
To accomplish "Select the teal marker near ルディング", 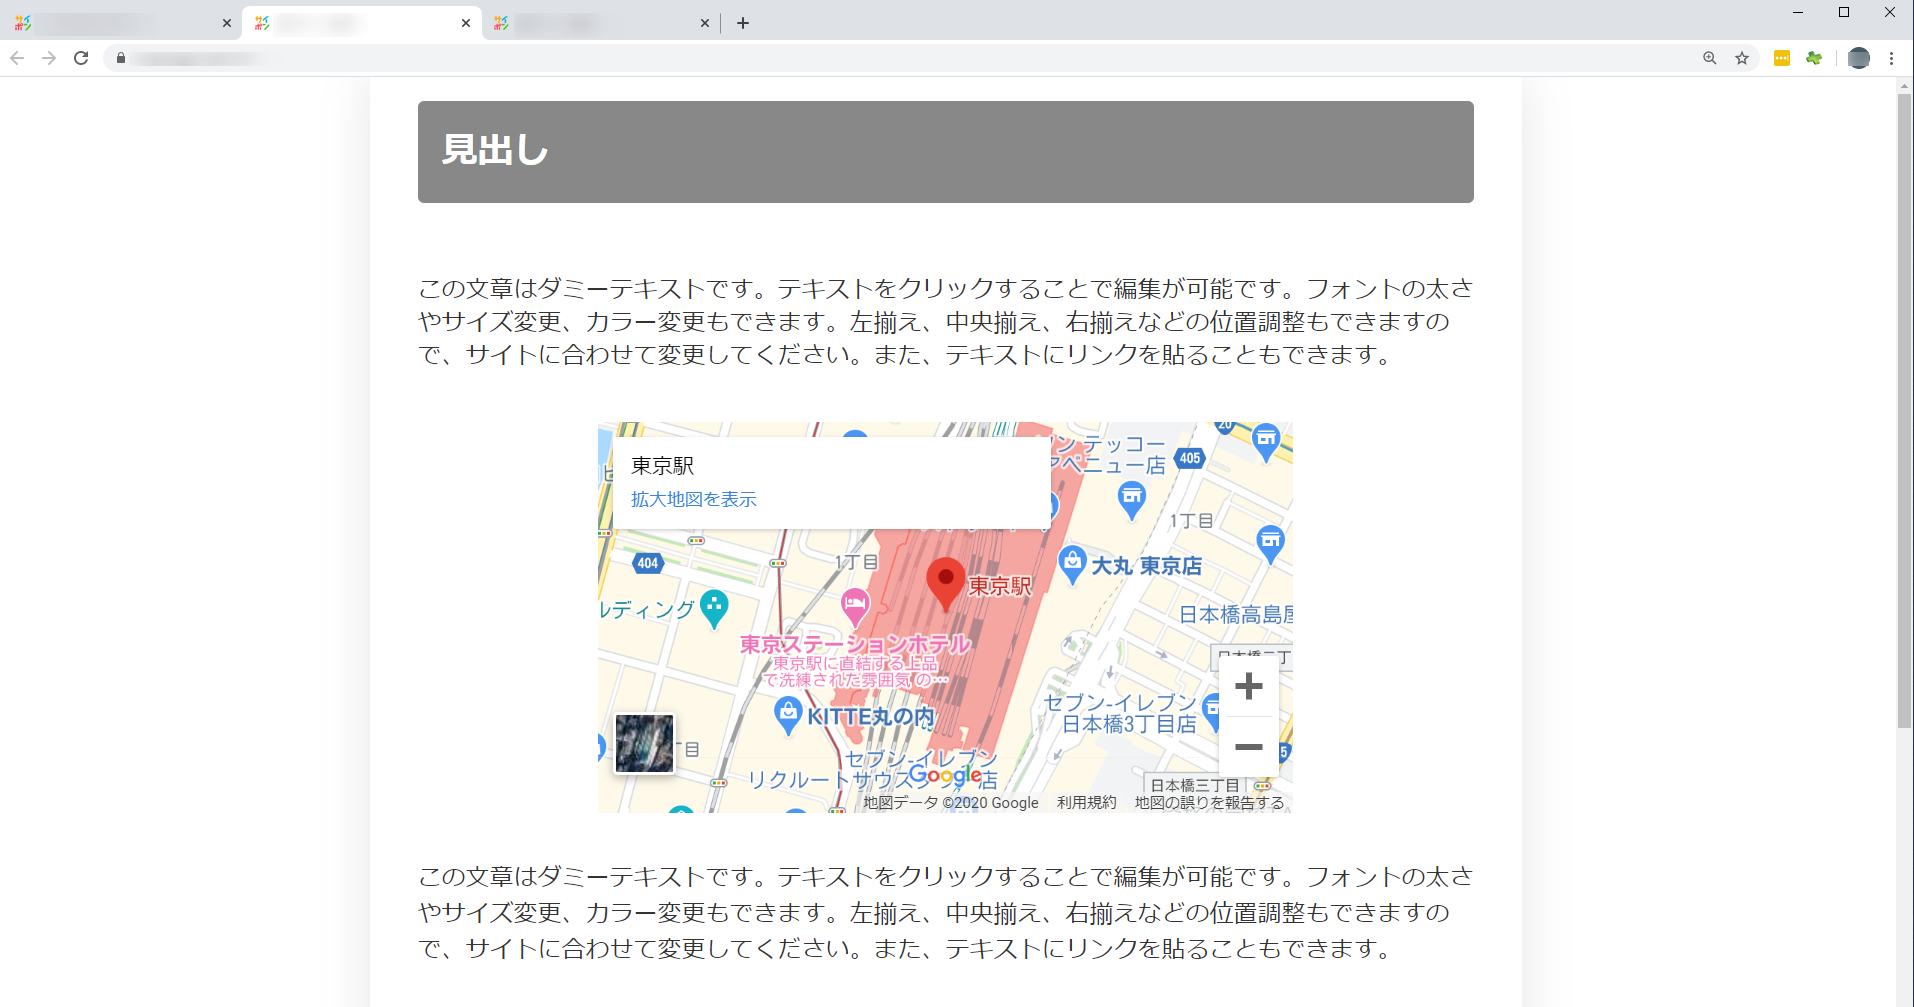I will click(x=714, y=608).
